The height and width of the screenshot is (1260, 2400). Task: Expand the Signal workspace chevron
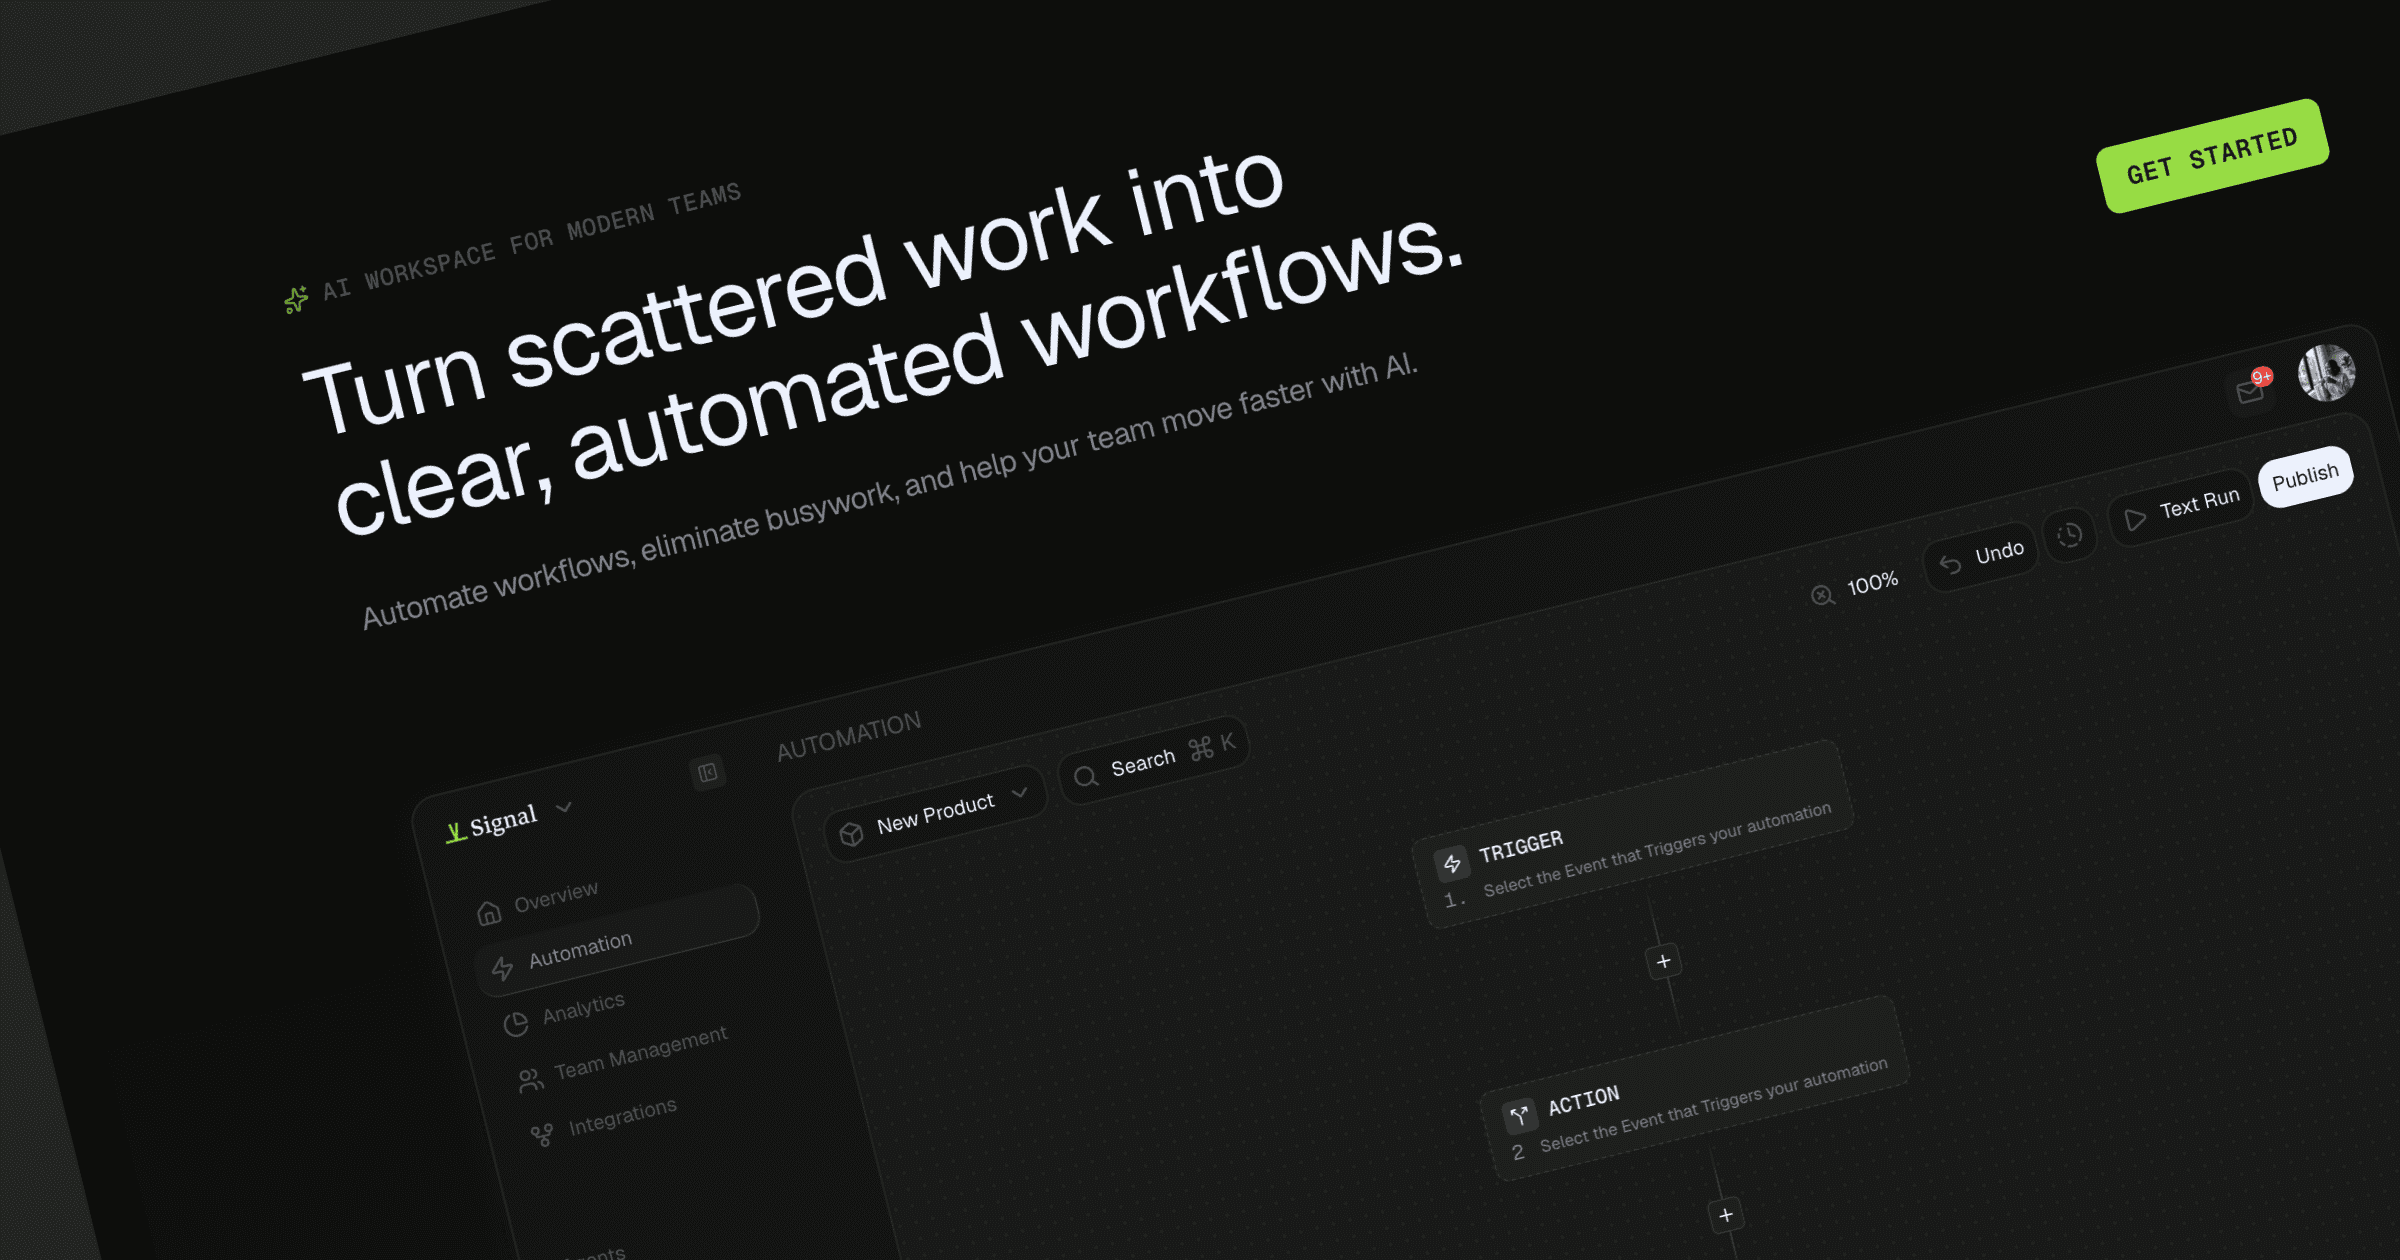point(564,807)
